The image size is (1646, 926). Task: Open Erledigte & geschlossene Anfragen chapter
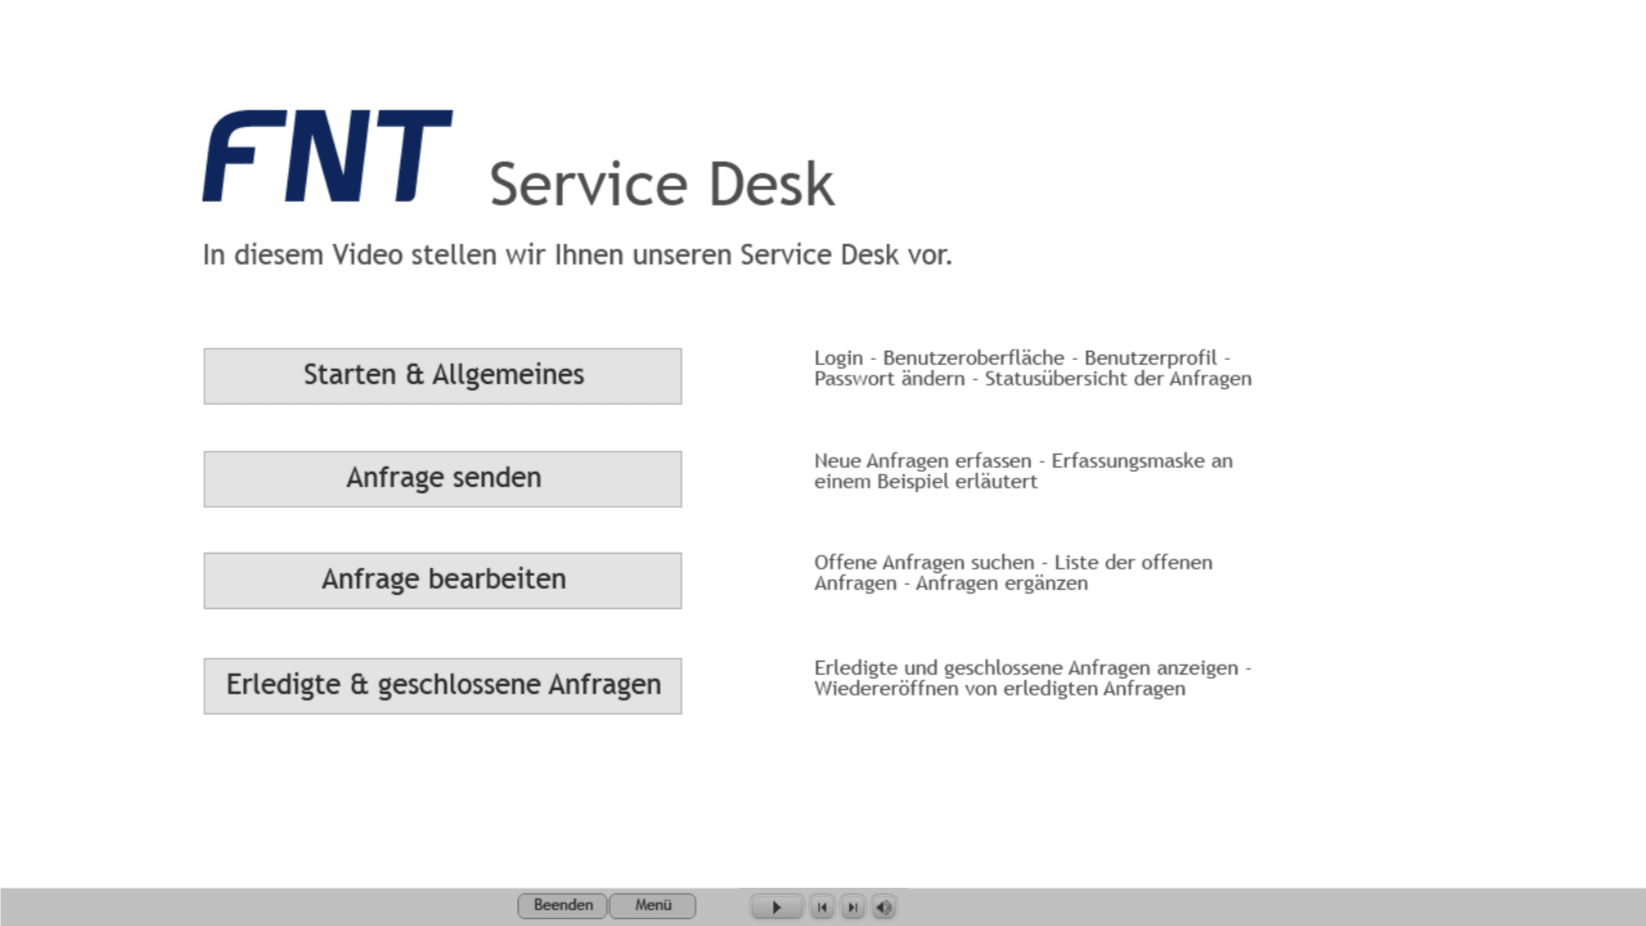pos(443,686)
